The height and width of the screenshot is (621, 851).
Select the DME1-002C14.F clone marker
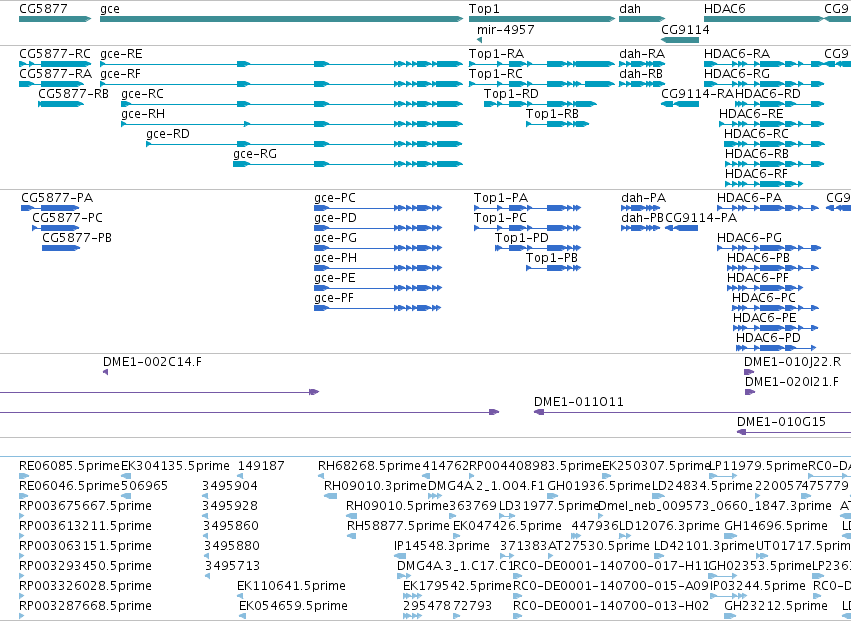pyautogui.click(x=105, y=372)
